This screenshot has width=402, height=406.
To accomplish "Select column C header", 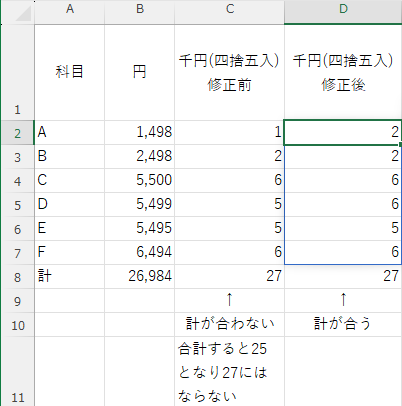I will tap(230, 9).
